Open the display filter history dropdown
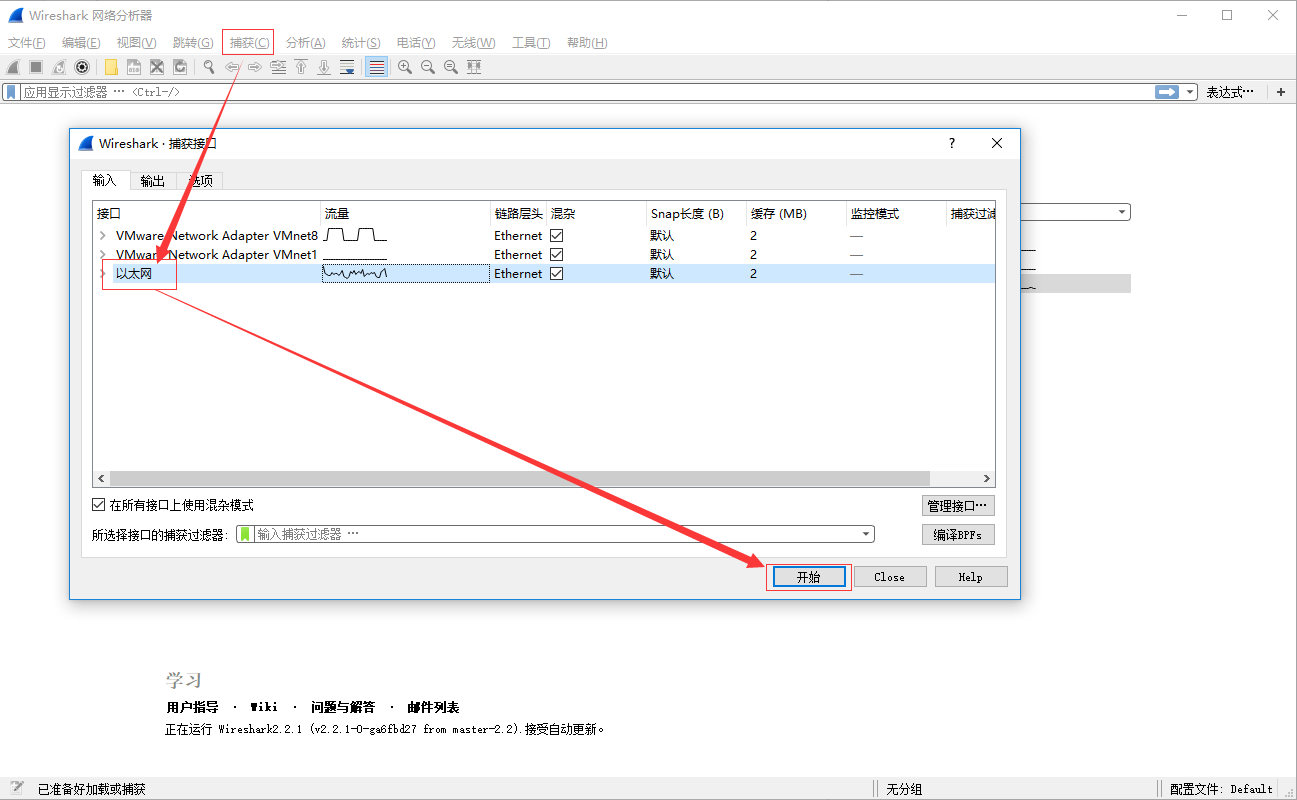This screenshot has width=1297, height=800. (x=1190, y=92)
